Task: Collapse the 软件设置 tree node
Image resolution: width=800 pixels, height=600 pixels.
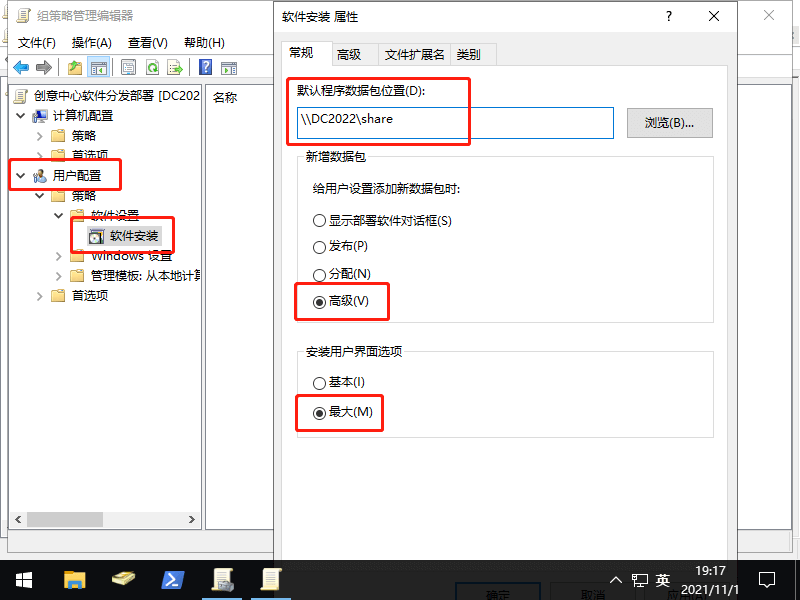Action: (x=59, y=215)
